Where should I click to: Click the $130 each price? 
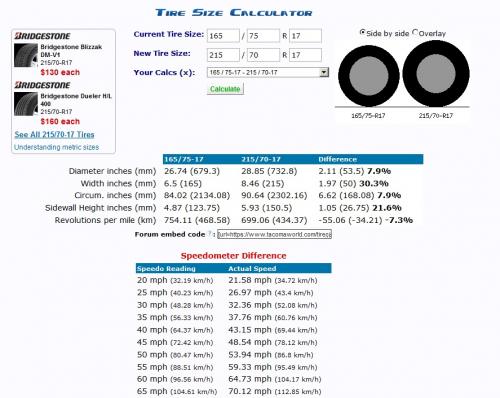coord(60,72)
